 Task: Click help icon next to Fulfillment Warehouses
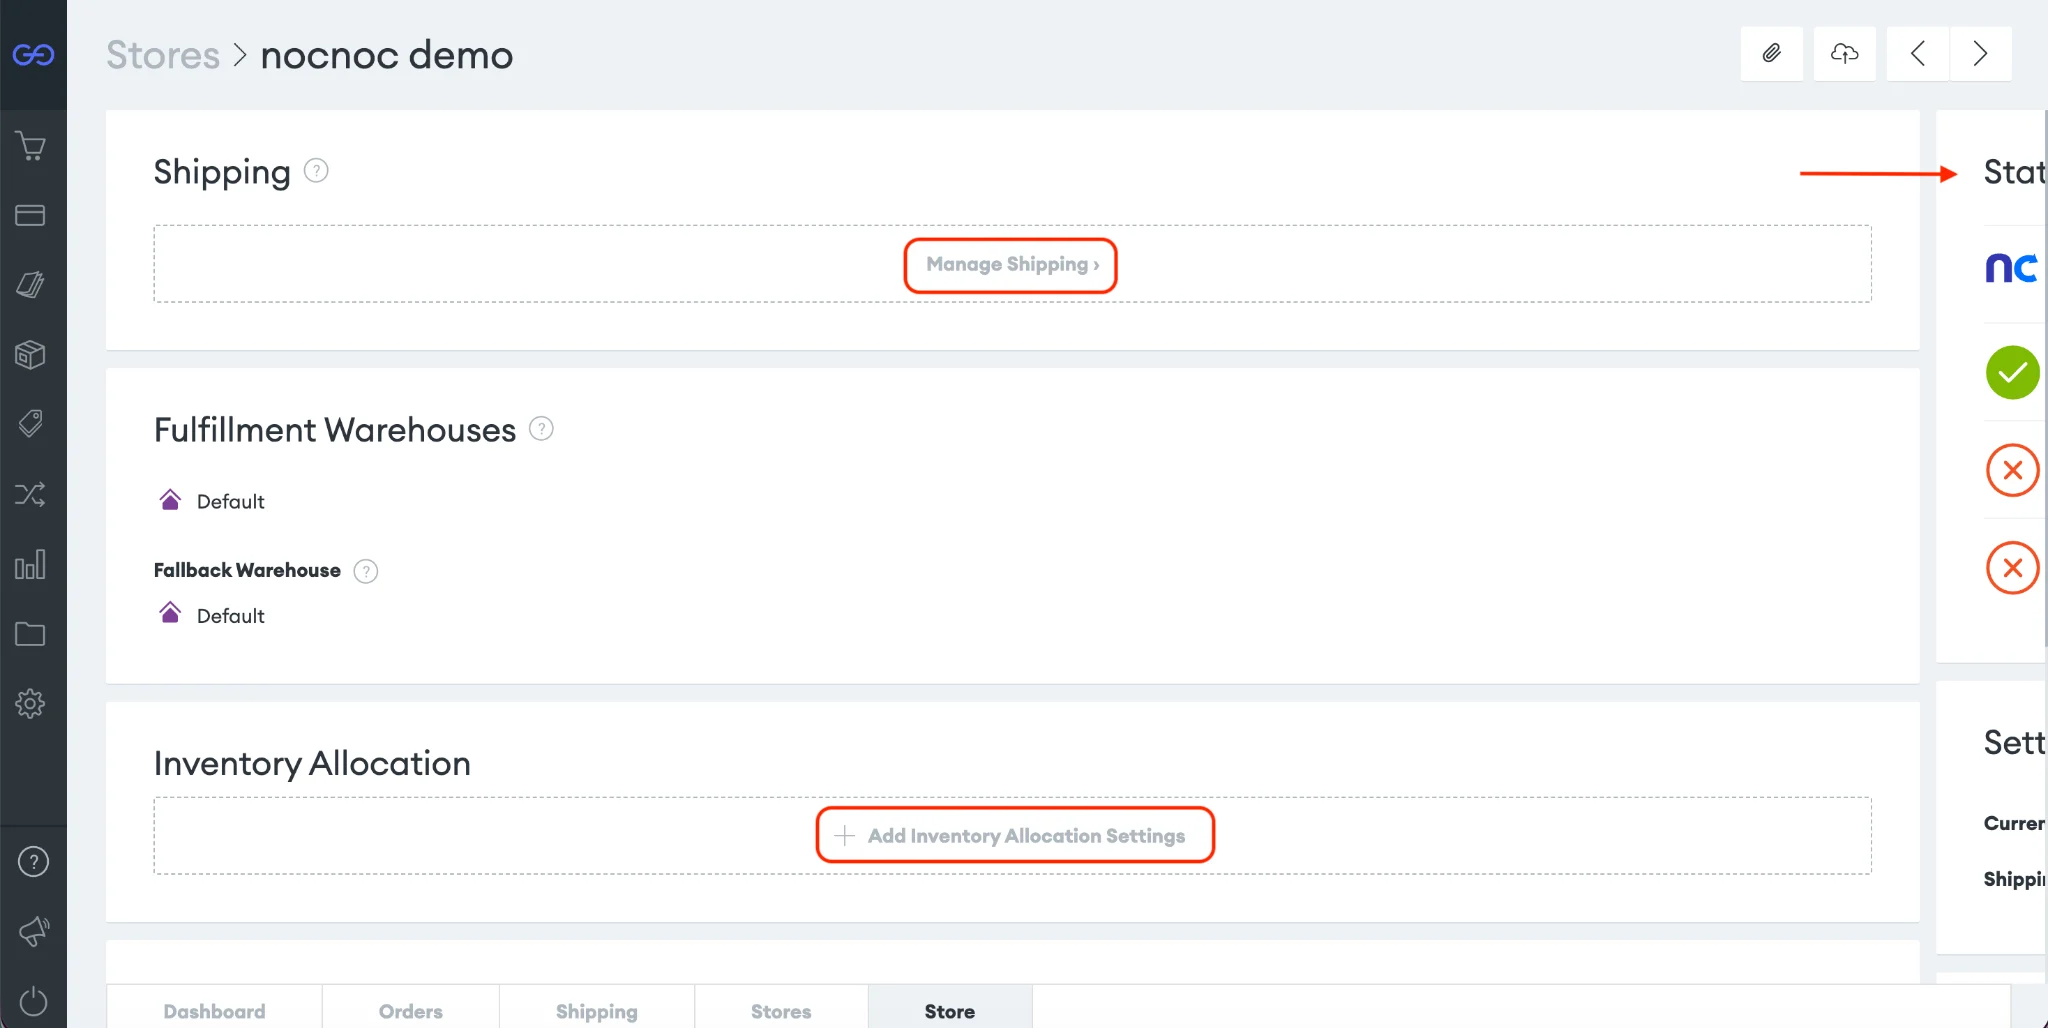(x=541, y=429)
